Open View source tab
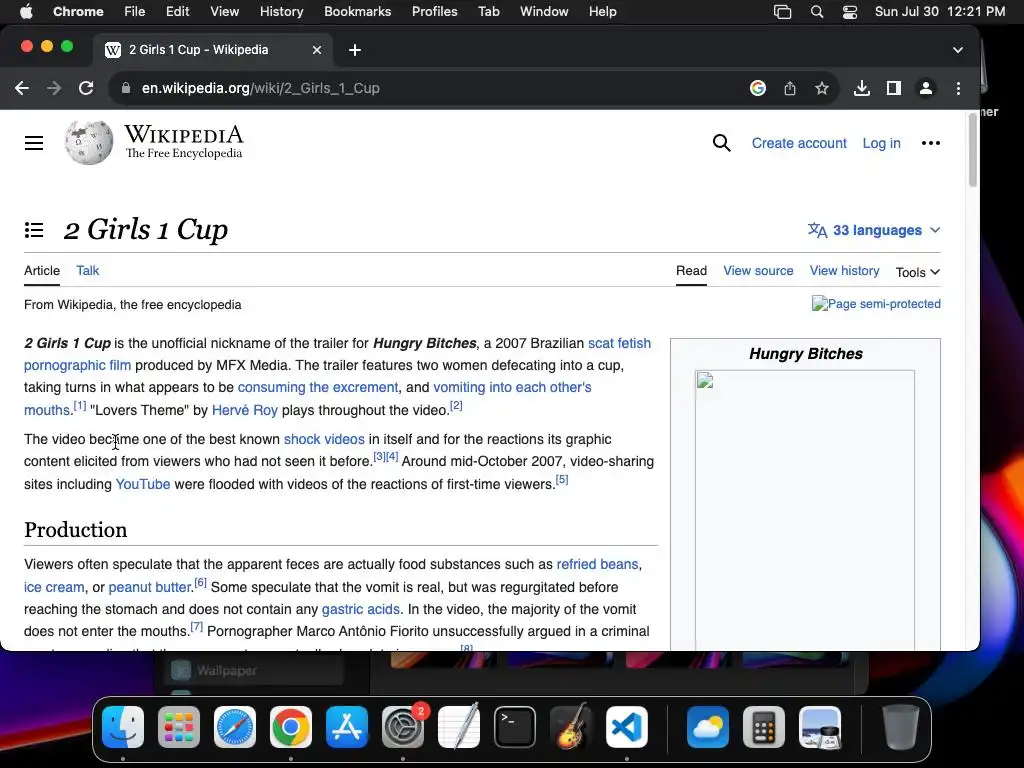This screenshot has height=768, width=1024. 758,270
